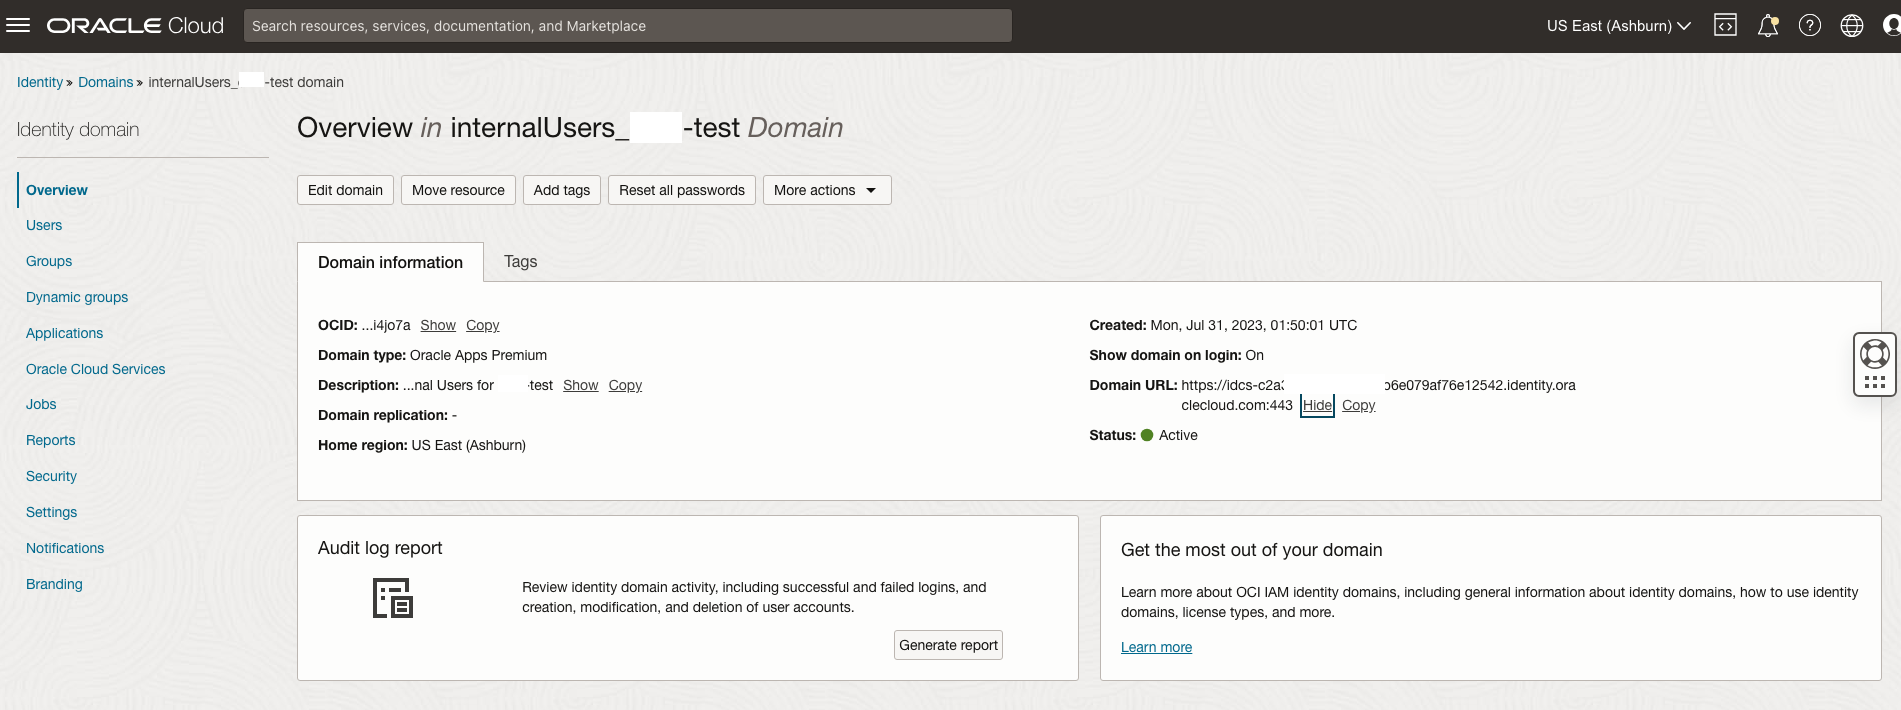Open the hamburger navigation menu

[18, 25]
